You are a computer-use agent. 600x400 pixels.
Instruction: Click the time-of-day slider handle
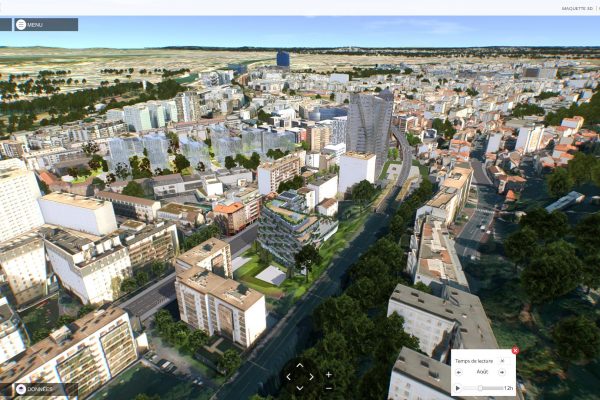(x=480, y=388)
